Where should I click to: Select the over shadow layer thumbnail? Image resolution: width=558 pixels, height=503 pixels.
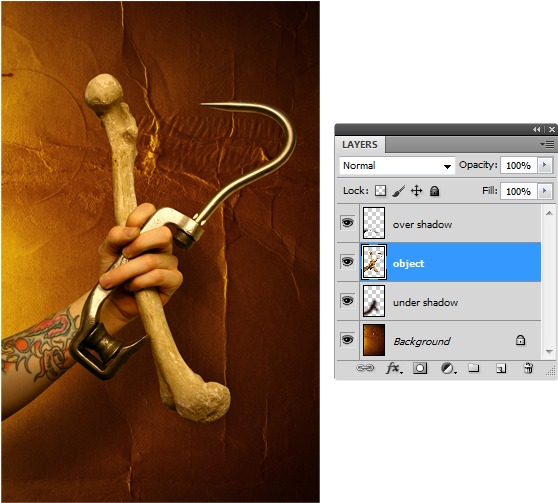[x=374, y=223]
